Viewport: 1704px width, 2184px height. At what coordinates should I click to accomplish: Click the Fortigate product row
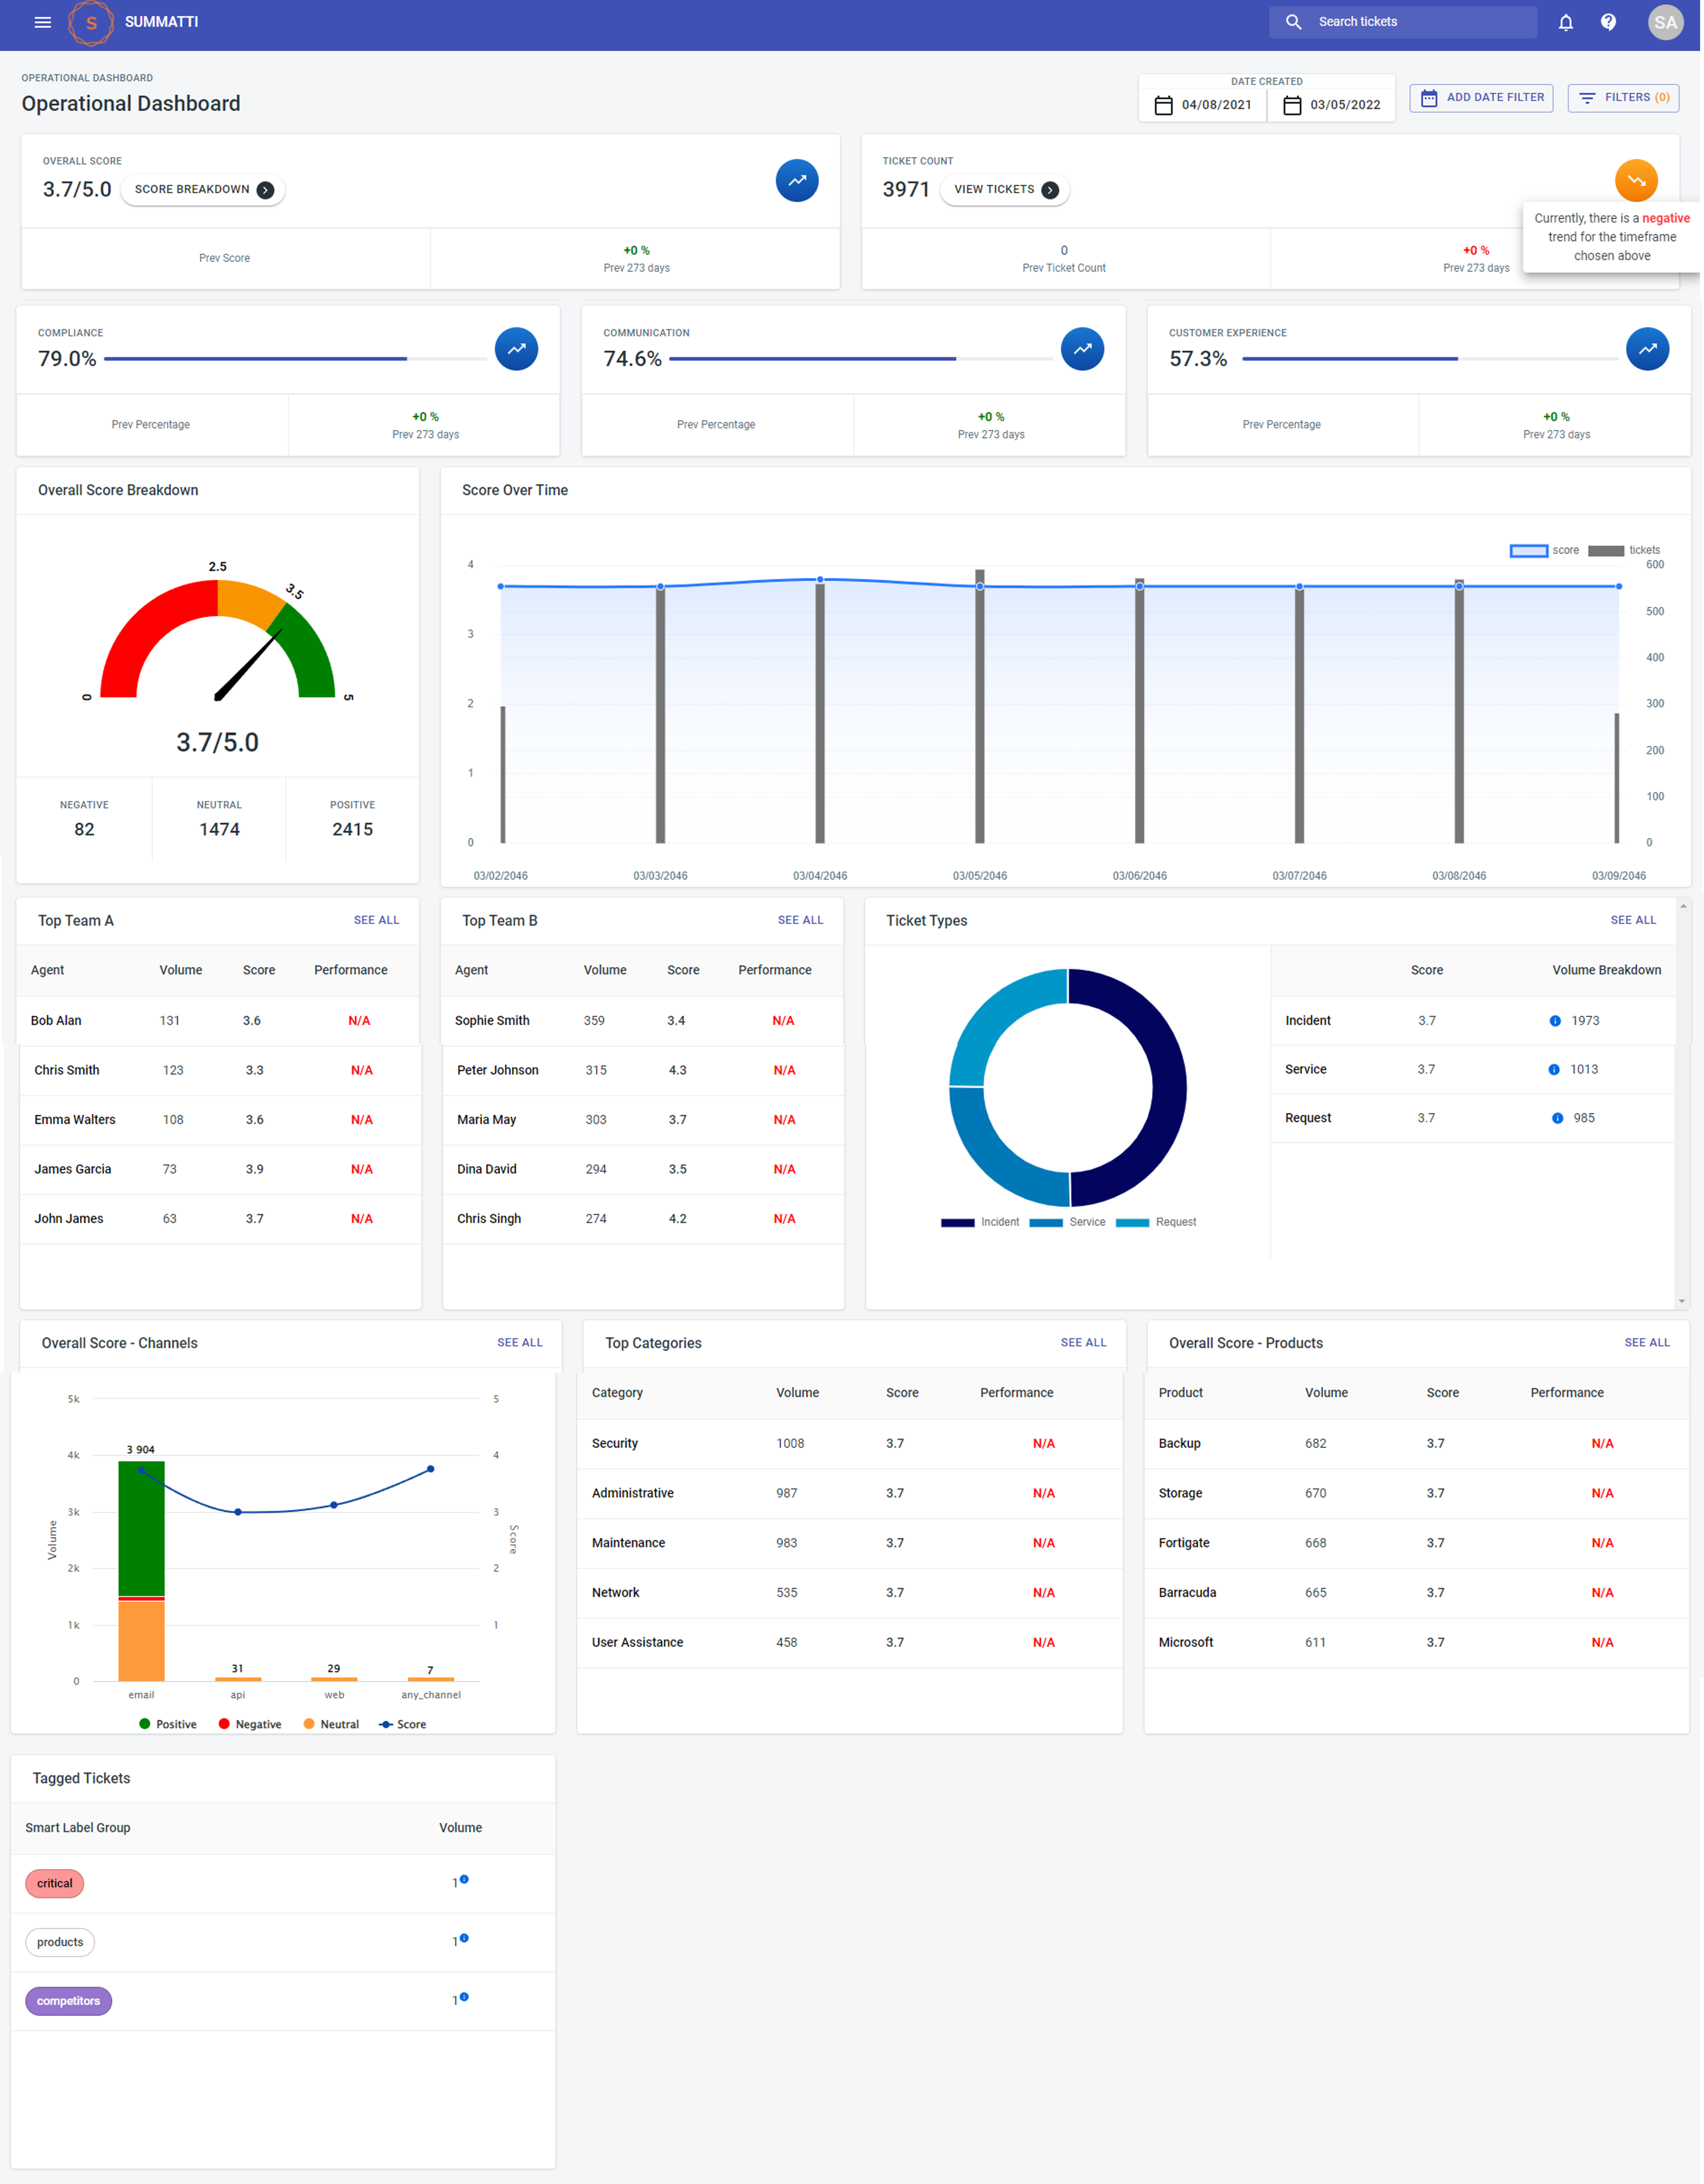coord(1417,1544)
